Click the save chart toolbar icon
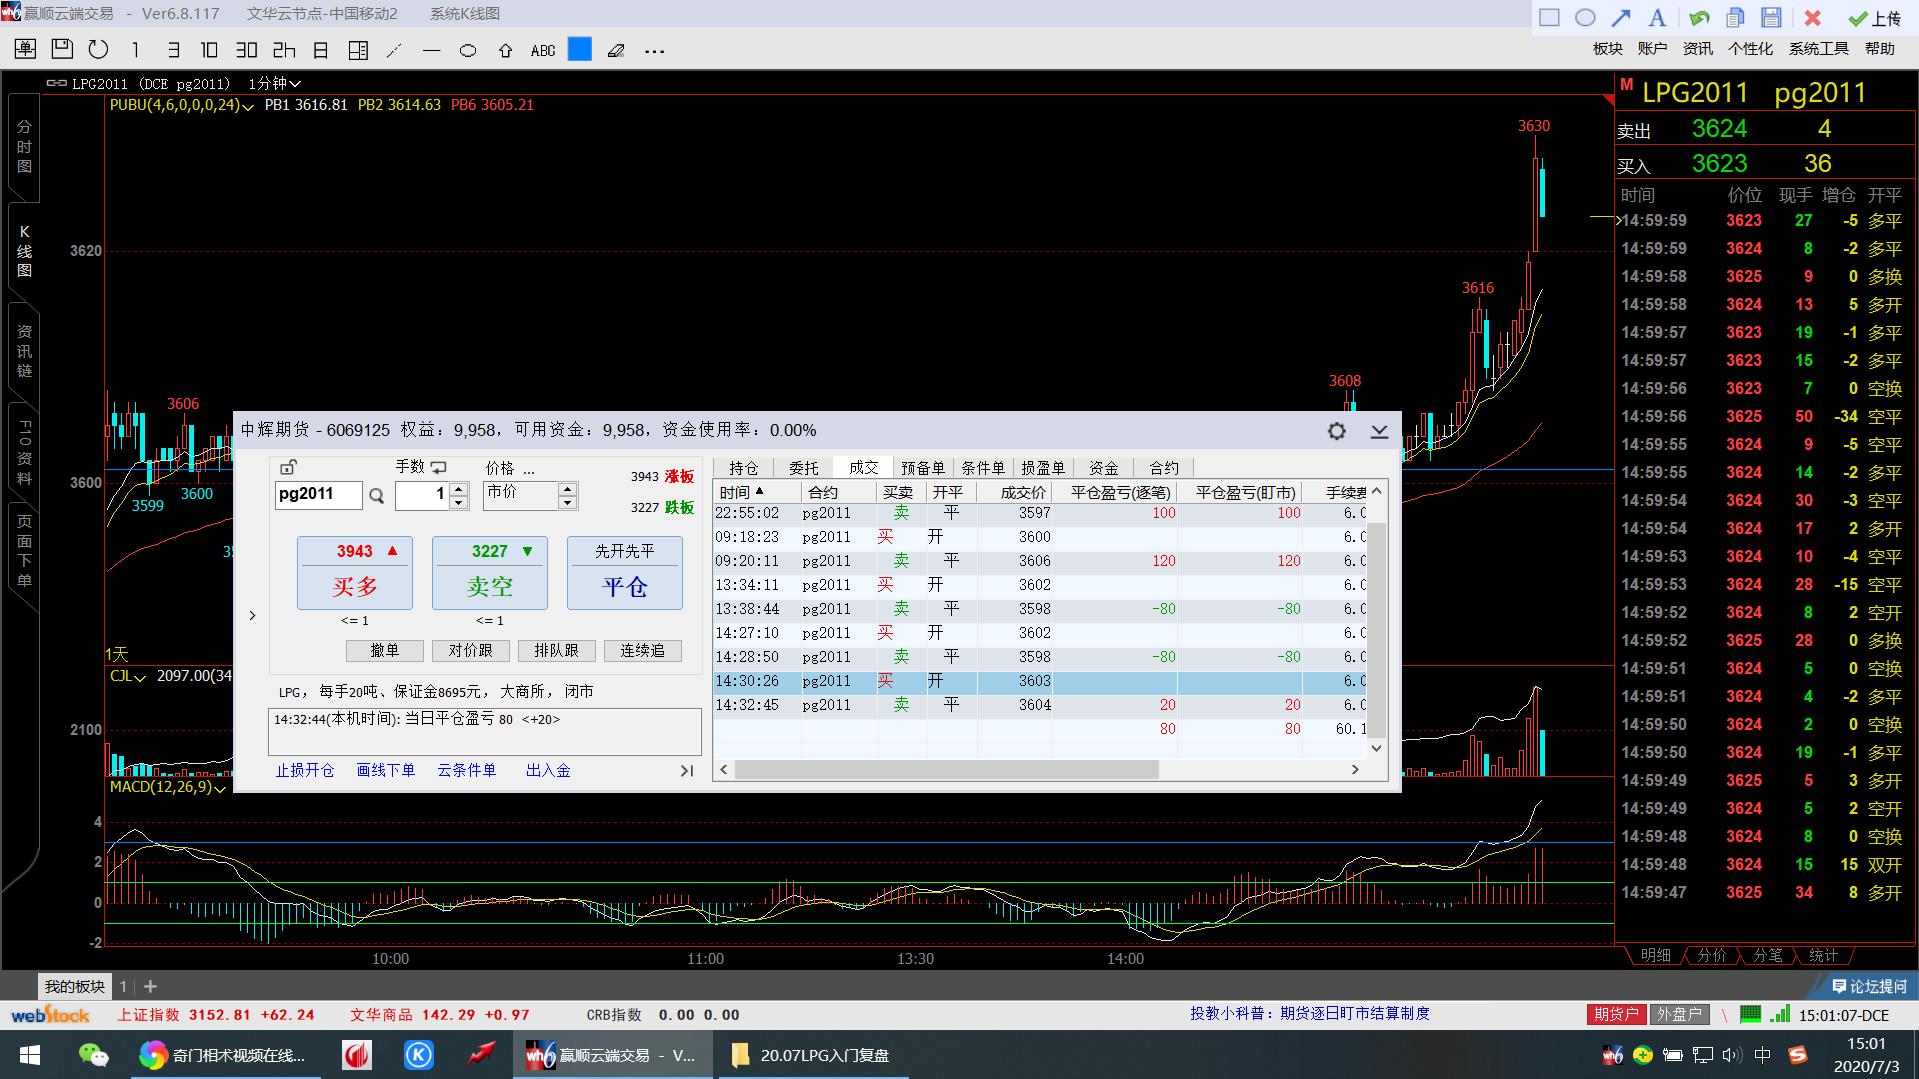 tap(62, 49)
